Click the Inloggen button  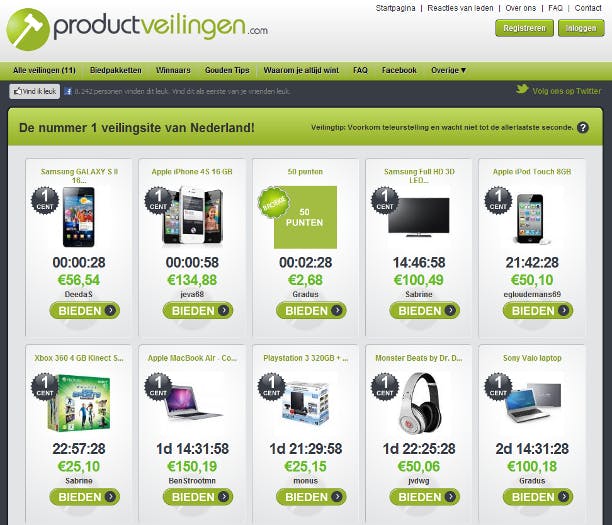click(581, 28)
